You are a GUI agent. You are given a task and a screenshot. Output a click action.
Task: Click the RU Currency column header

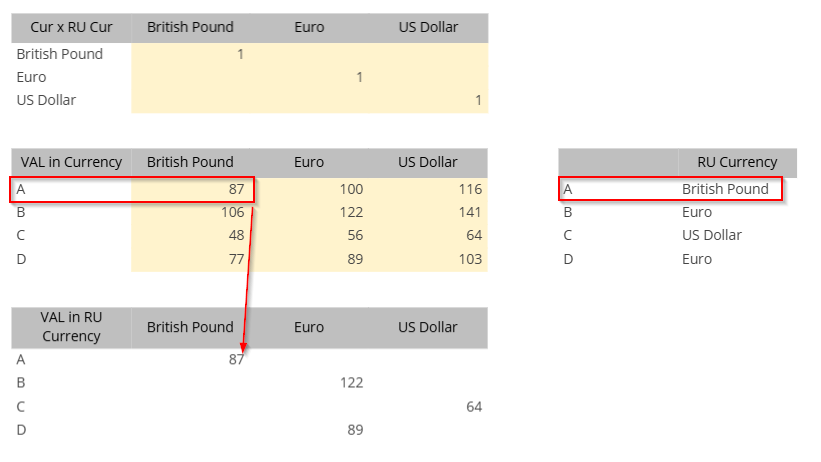pos(737,163)
